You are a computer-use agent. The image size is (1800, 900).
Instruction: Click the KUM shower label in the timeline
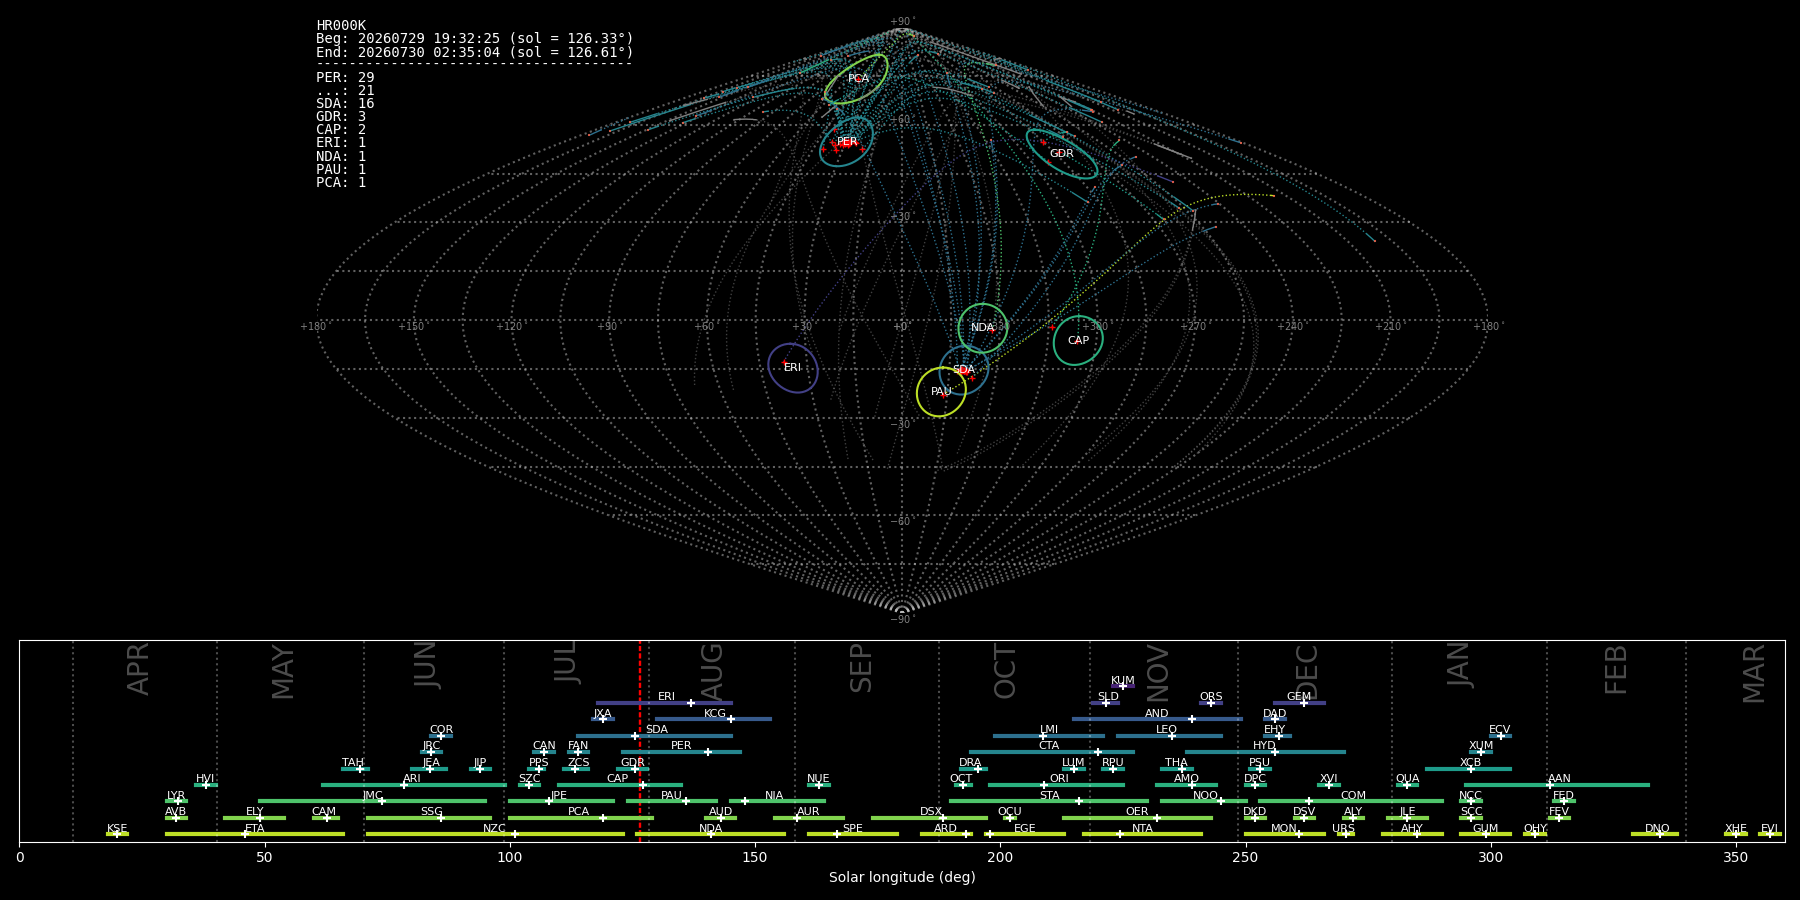click(x=1123, y=681)
